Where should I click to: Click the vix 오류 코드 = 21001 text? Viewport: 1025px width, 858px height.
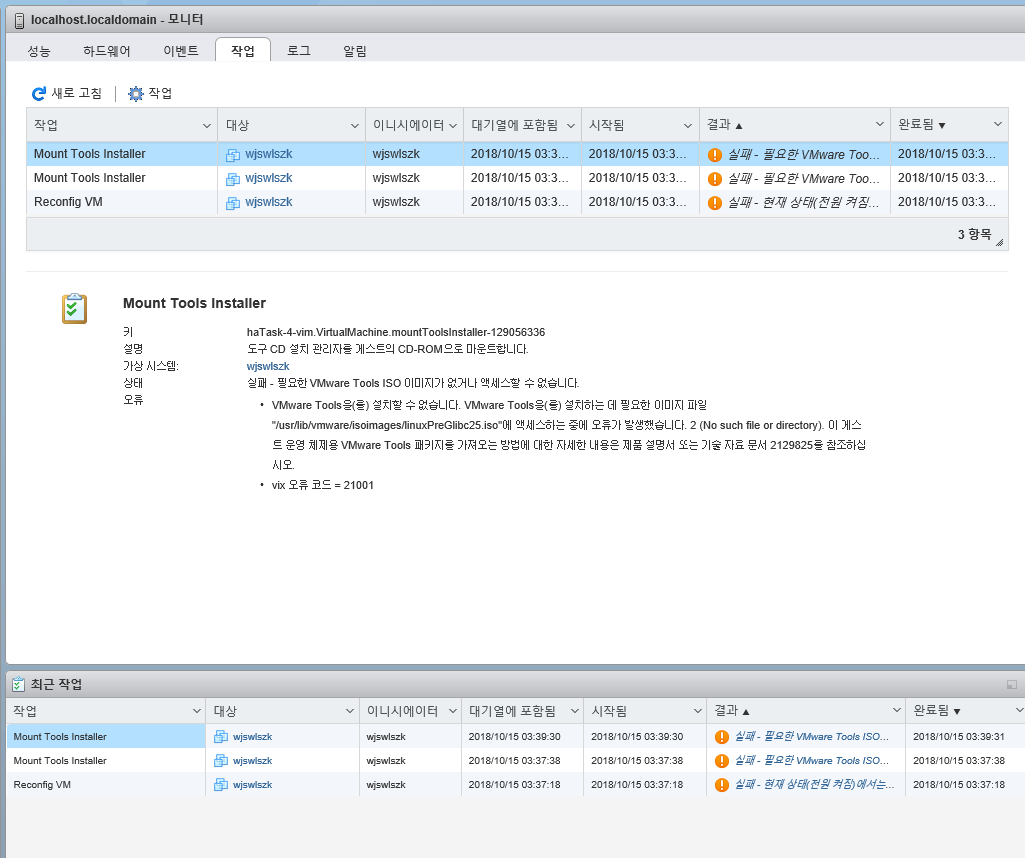point(322,486)
